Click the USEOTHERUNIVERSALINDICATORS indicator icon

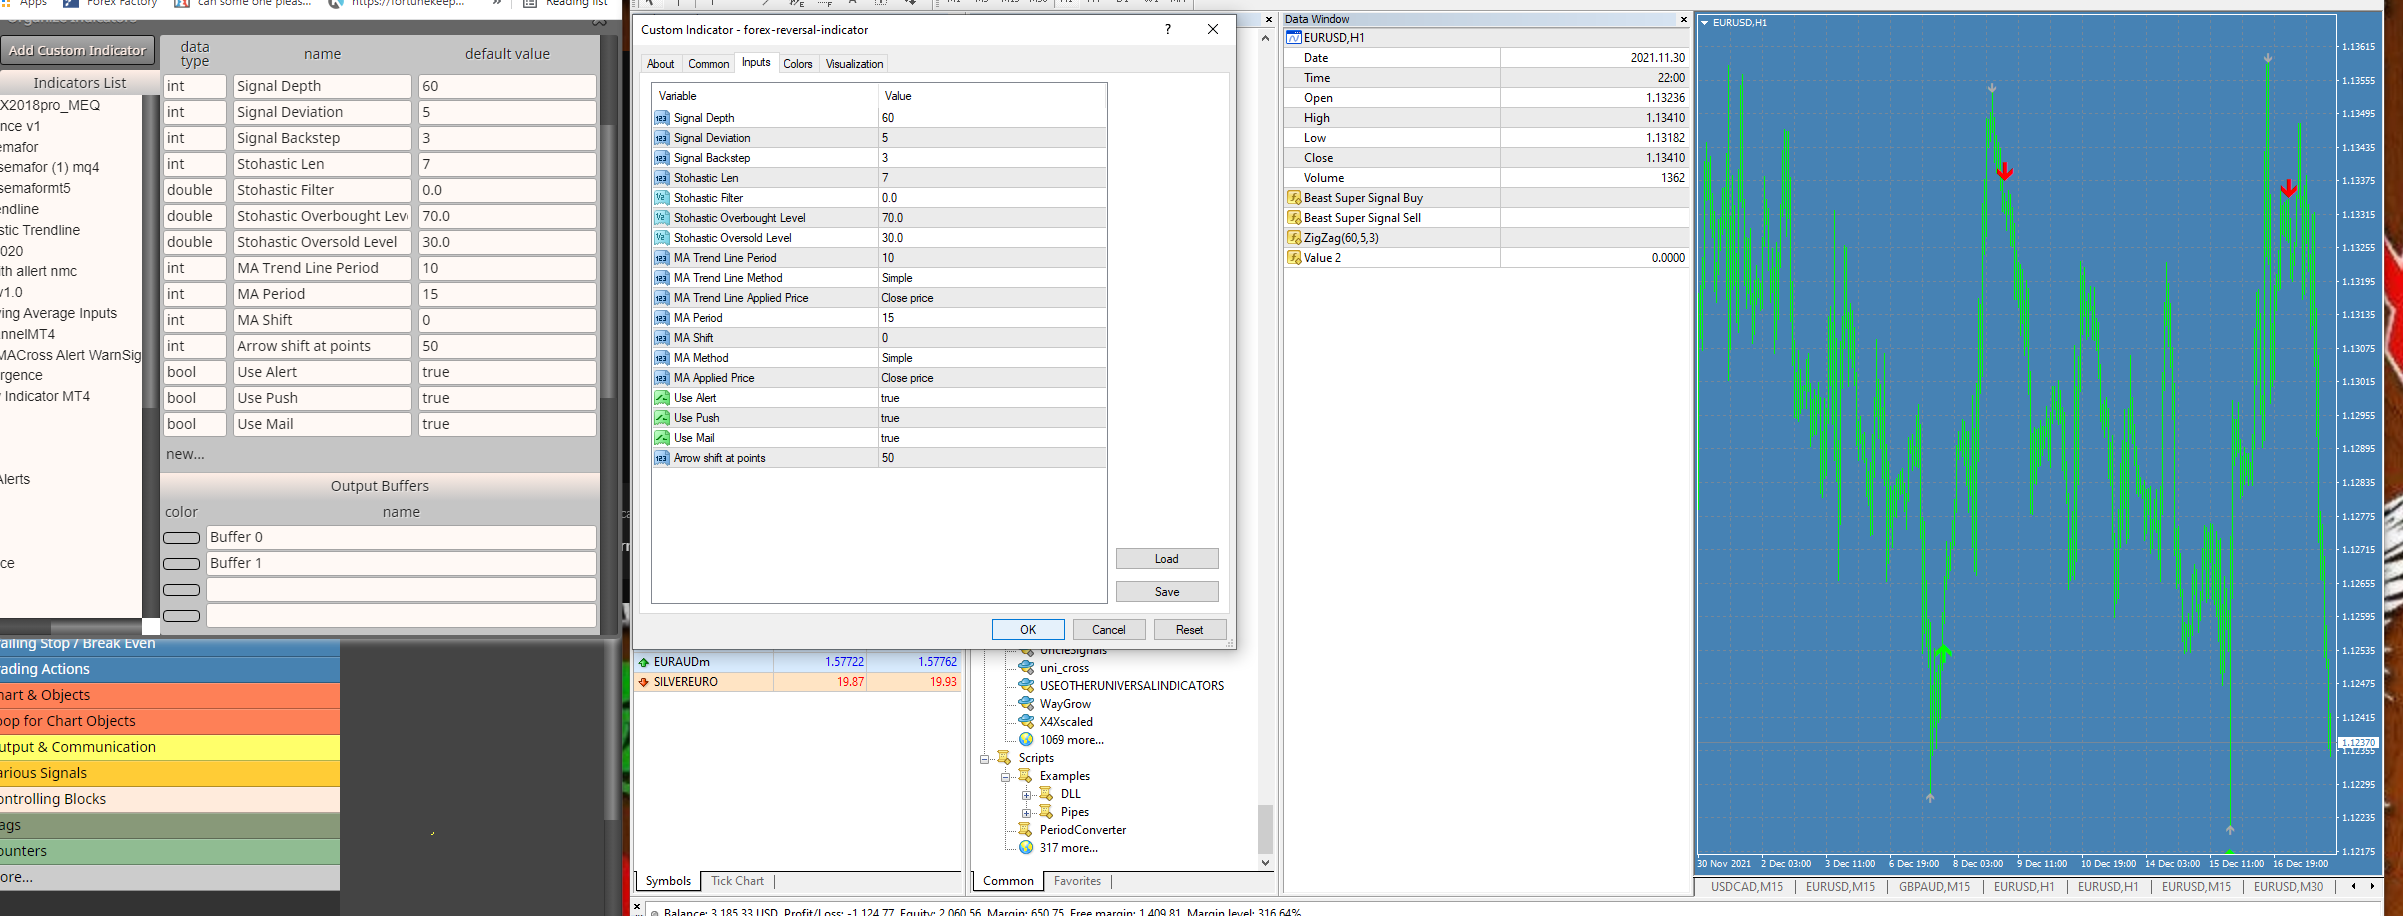(1026, 685)
